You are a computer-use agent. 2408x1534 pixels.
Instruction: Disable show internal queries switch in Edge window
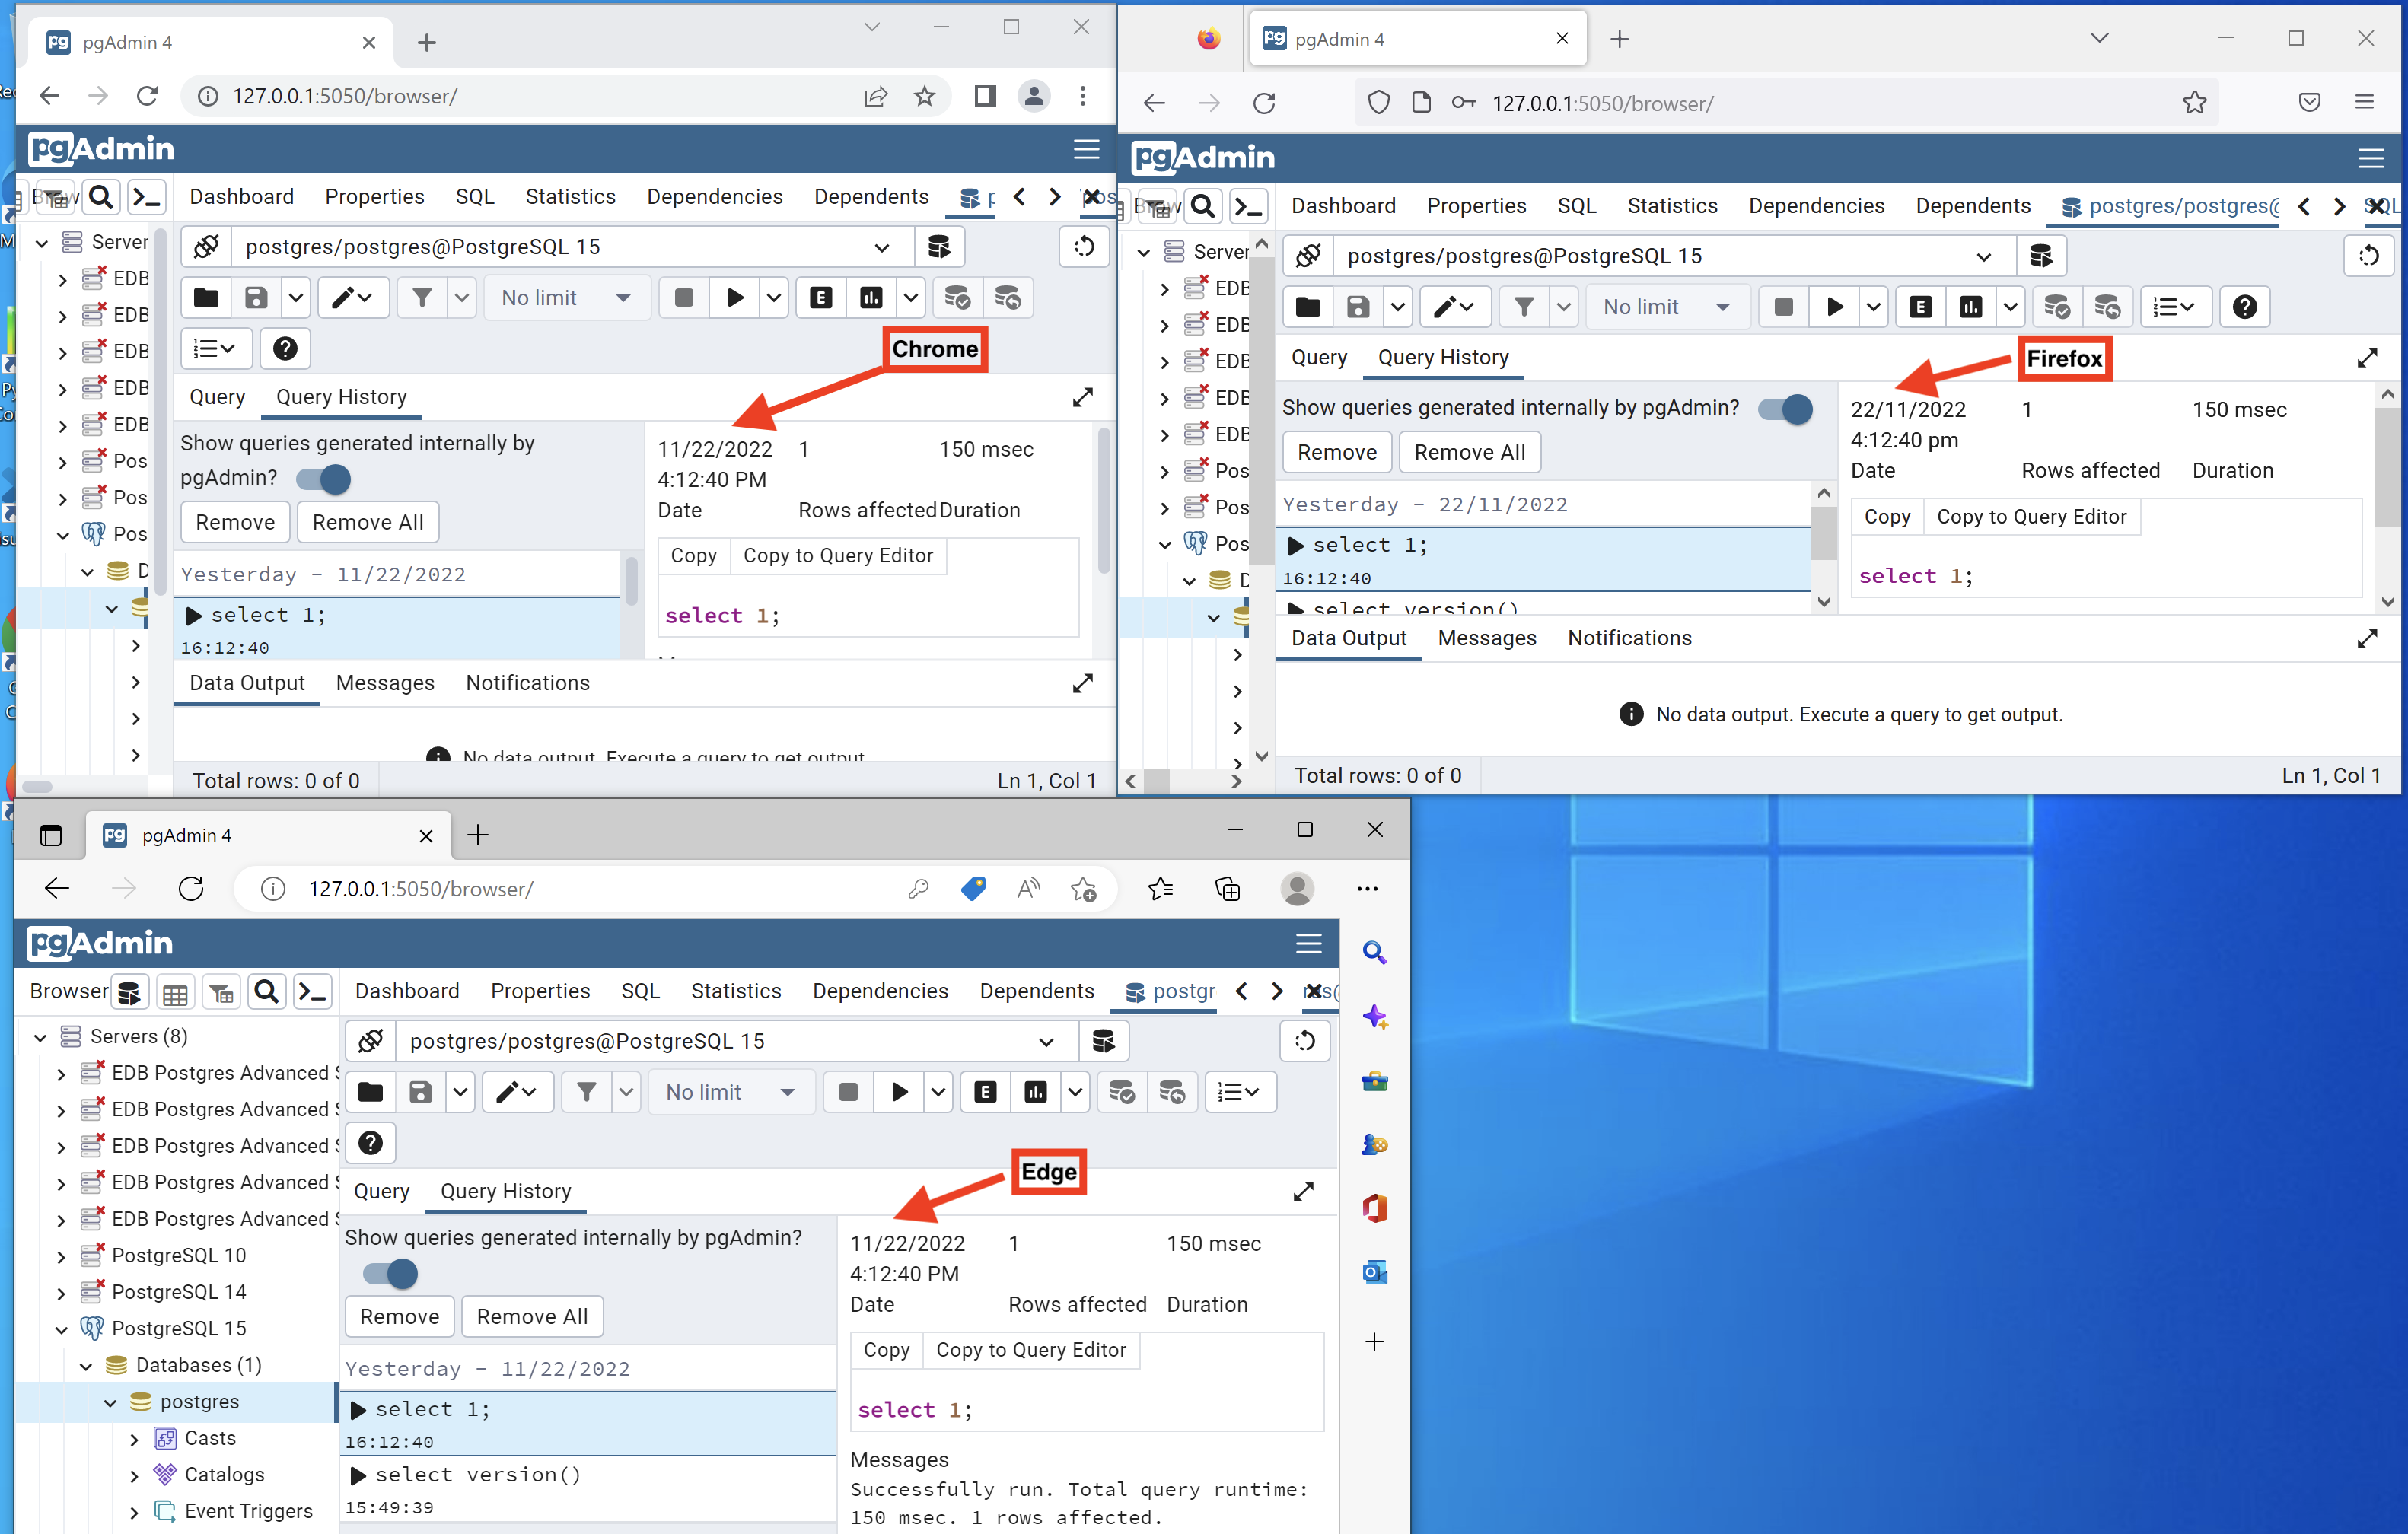tap(391, 1273)
